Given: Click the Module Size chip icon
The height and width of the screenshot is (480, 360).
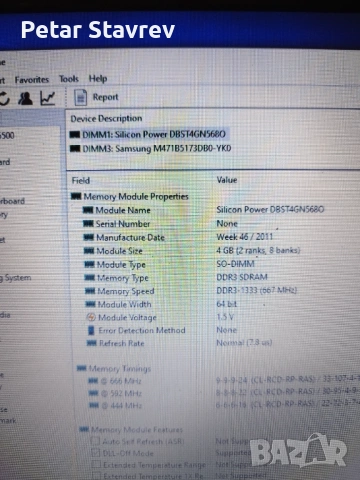Looking at the screenshot, I should (x=89, y=251).
